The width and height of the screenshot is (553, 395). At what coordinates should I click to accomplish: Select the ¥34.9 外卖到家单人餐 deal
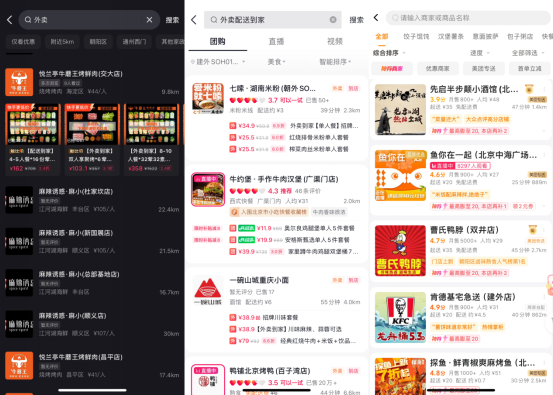[x=294, y=126]
